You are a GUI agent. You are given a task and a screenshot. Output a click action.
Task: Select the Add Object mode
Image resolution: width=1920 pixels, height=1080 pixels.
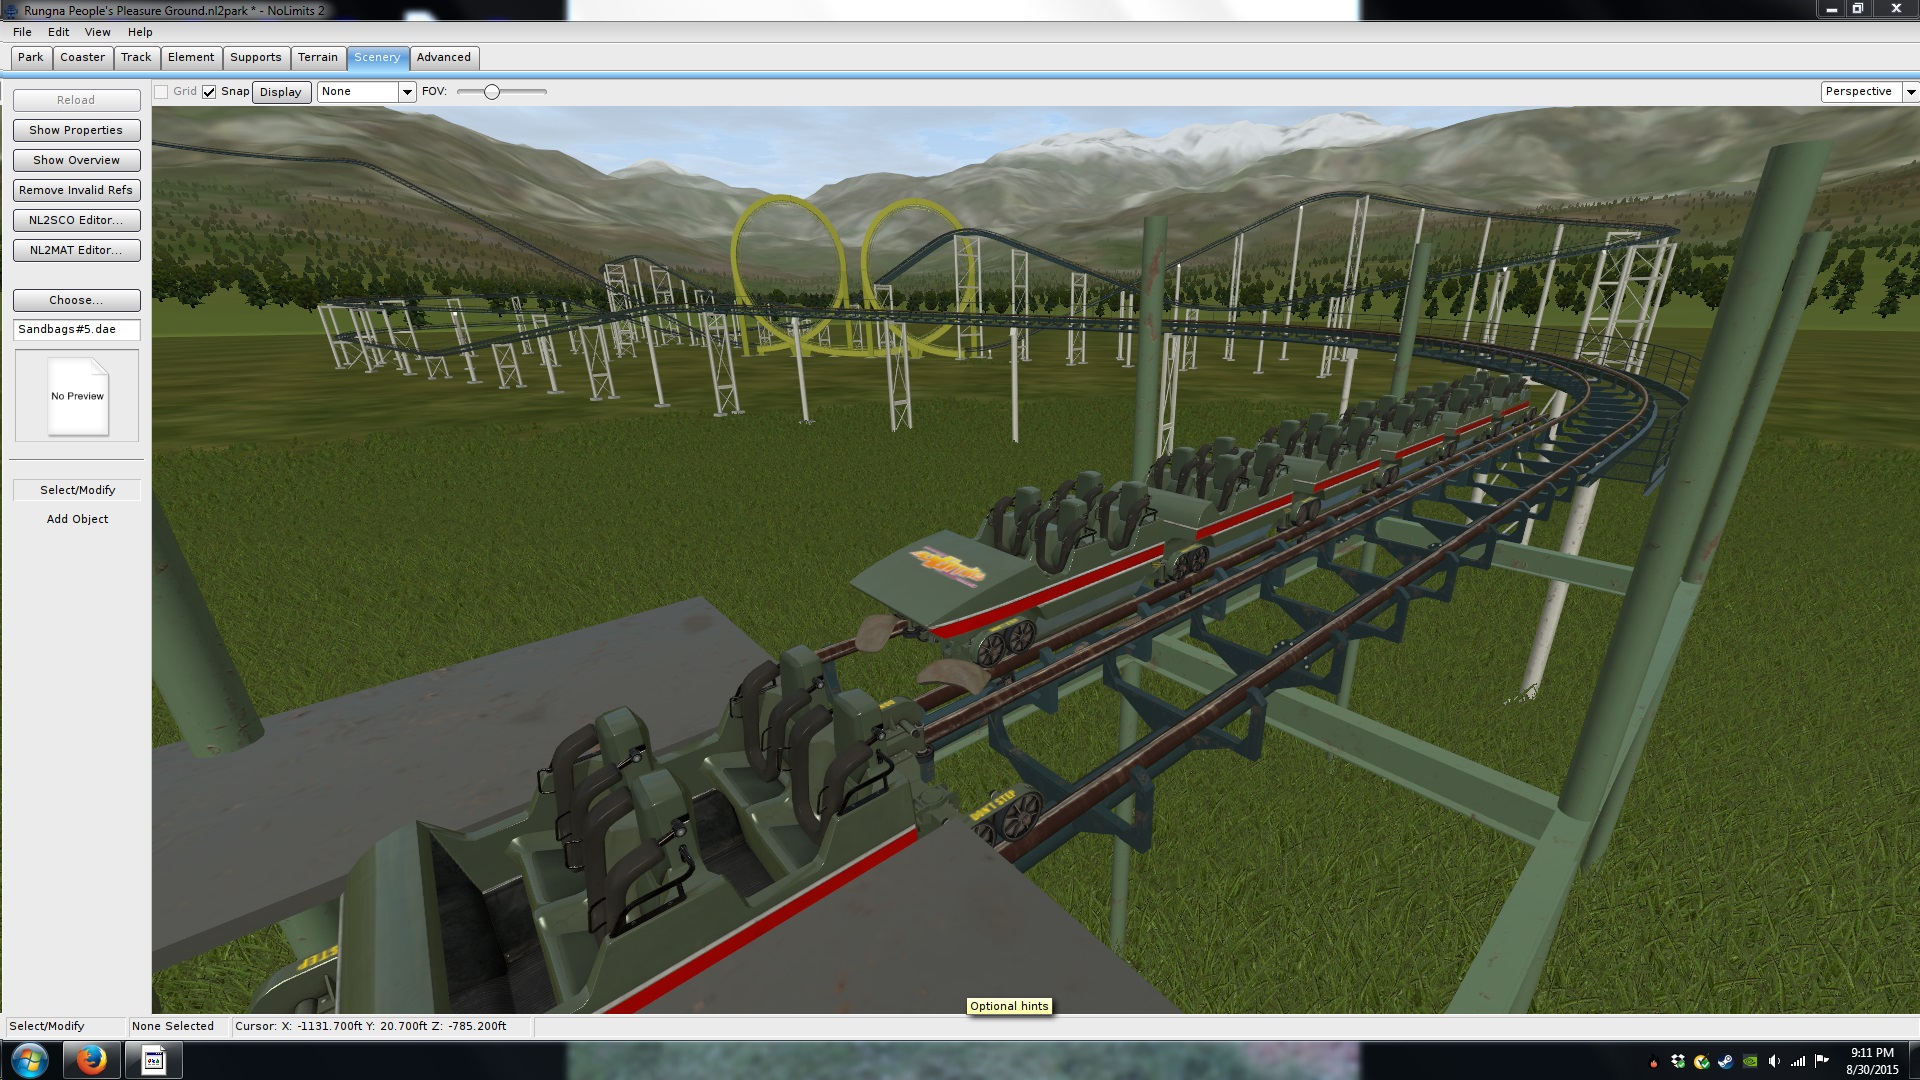pos(77,519)
